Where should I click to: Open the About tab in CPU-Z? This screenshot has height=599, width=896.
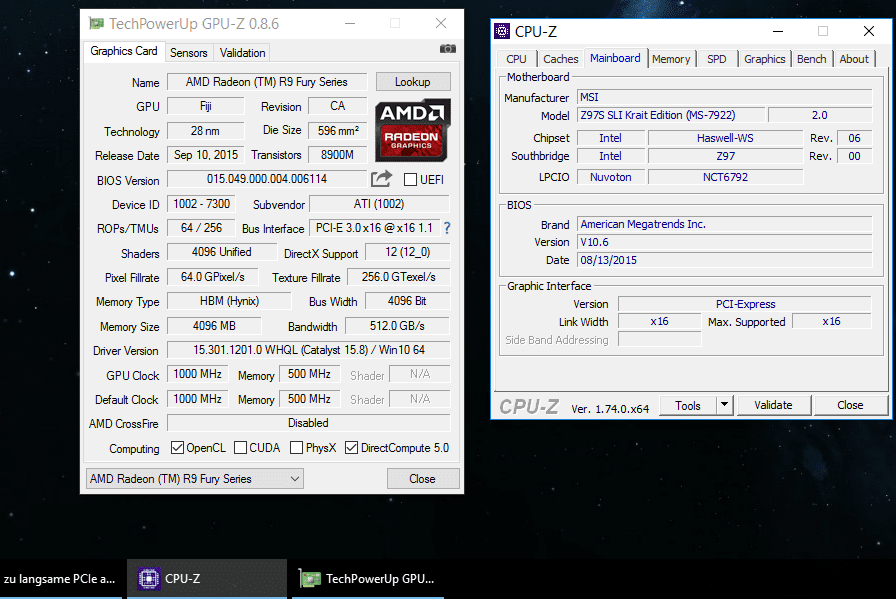[854, 59]
